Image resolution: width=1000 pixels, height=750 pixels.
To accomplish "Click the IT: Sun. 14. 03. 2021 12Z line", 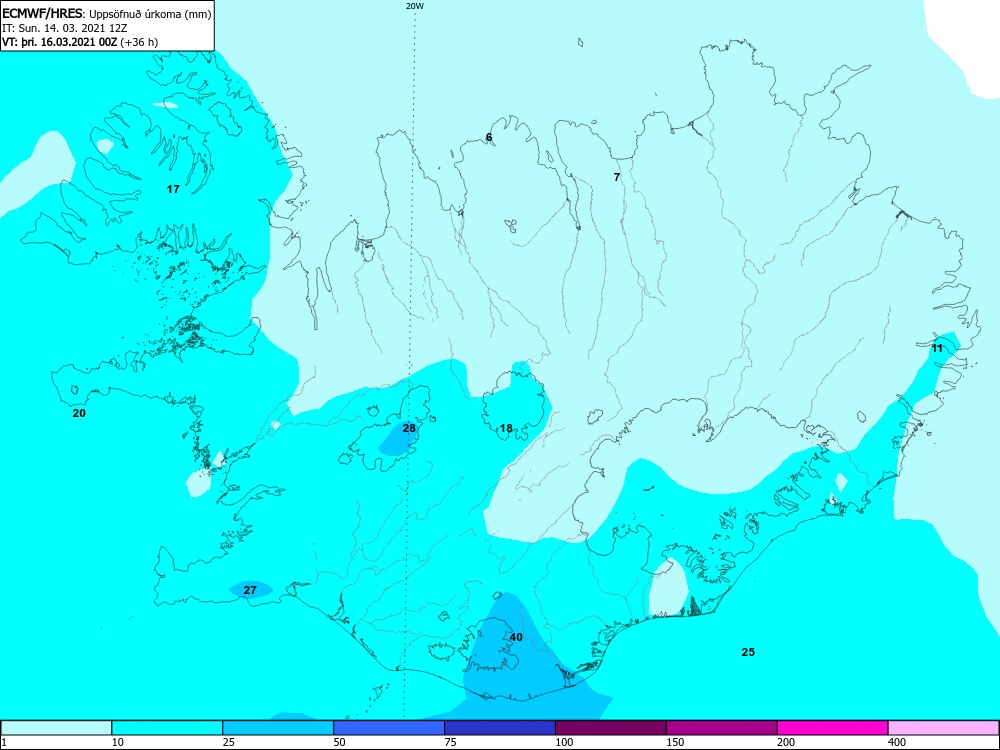I will click(65, 28).
